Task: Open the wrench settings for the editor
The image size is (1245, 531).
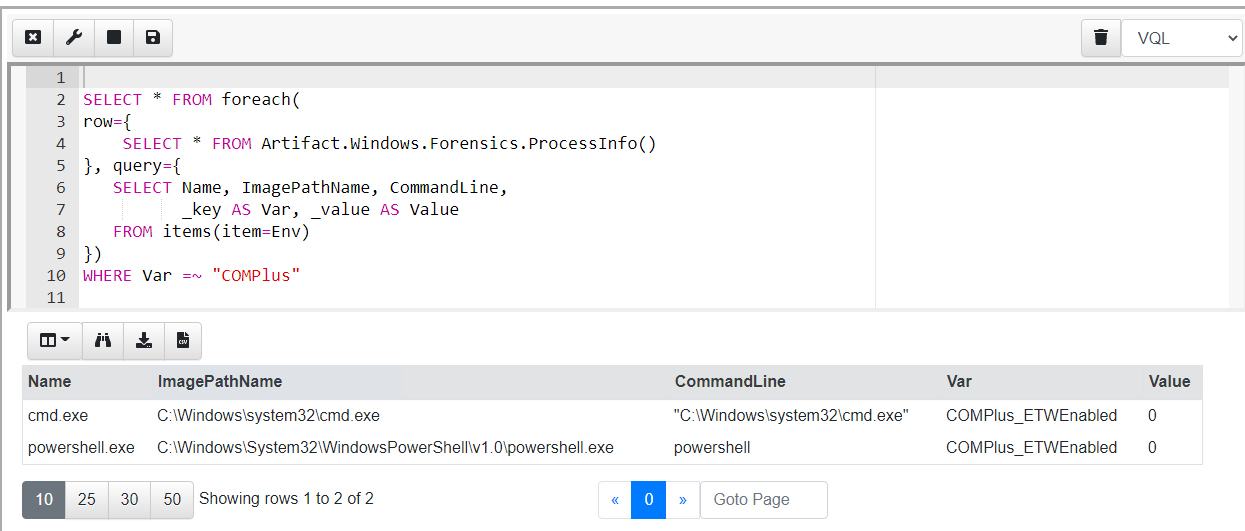Action: pyautogui.click(x=73, y=38)
